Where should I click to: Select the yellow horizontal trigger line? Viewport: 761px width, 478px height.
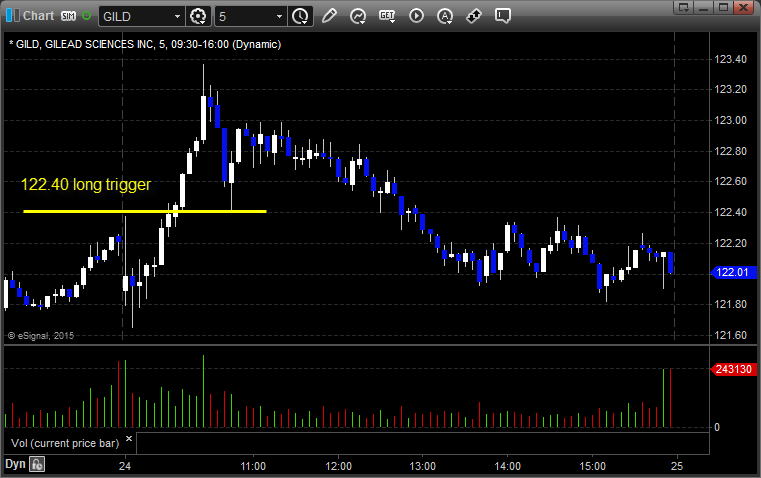point(145,211)
